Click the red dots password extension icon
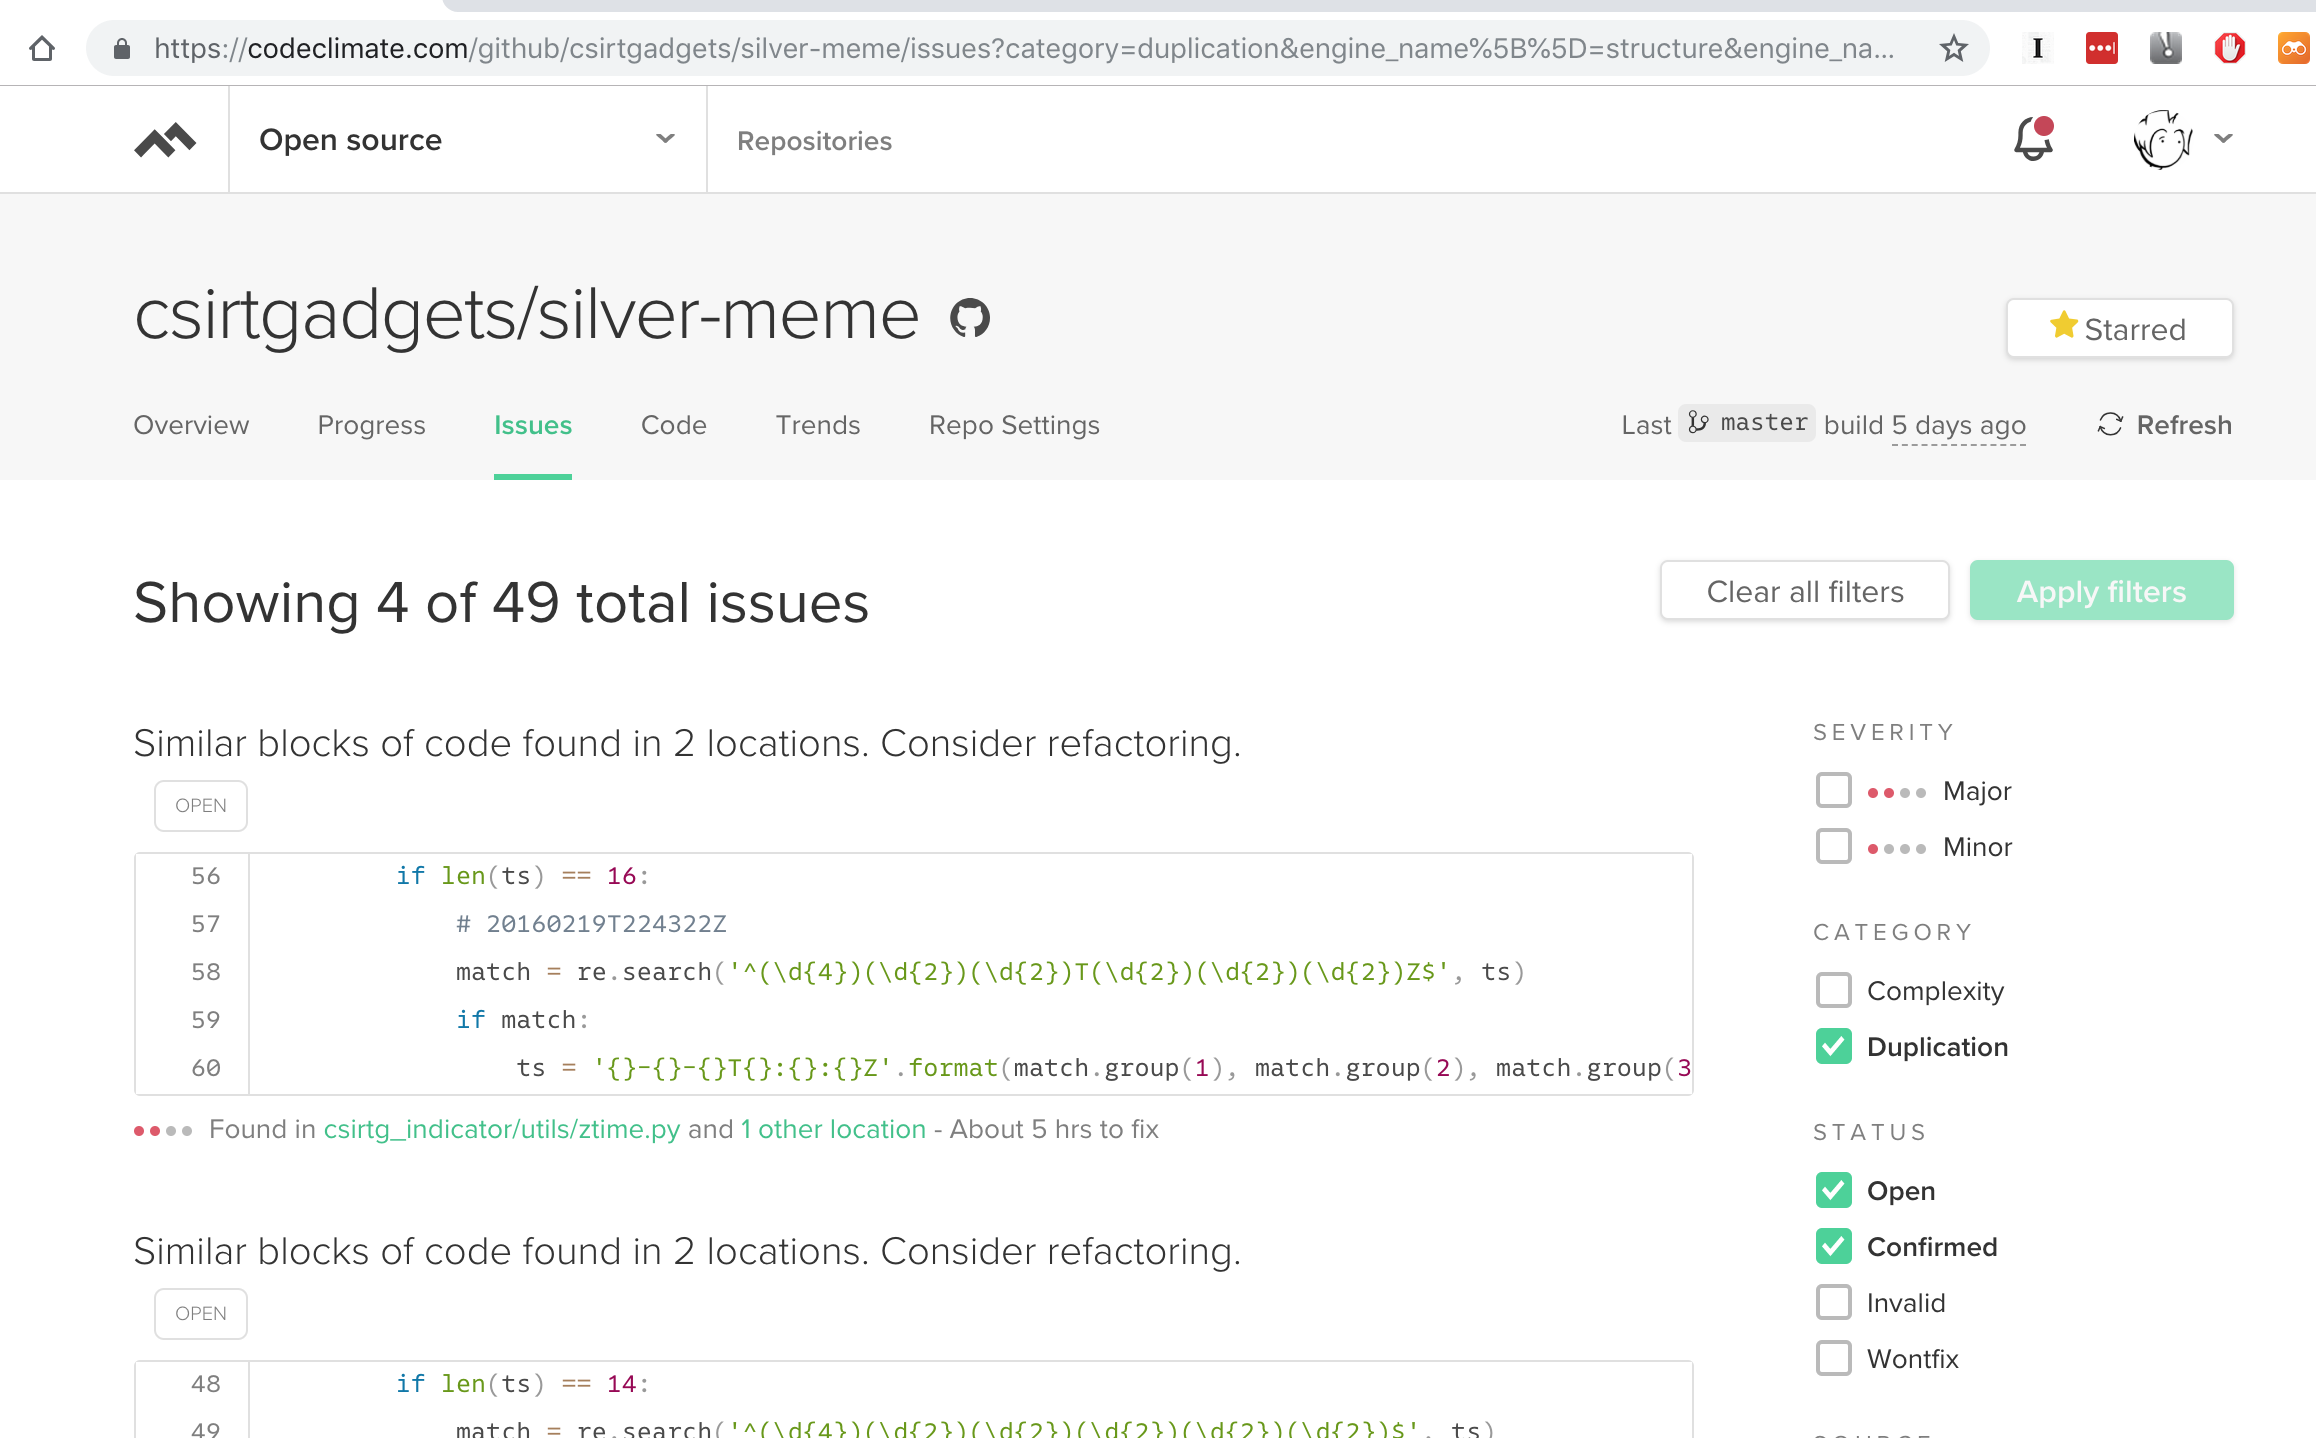The height and width of the screenshot is (1438, 2316). click(x=2101, y=48)
